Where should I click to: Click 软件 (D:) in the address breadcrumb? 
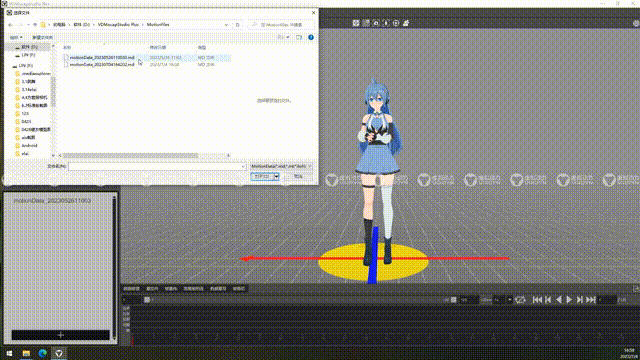pyautogui.click(x=82, y=25)
